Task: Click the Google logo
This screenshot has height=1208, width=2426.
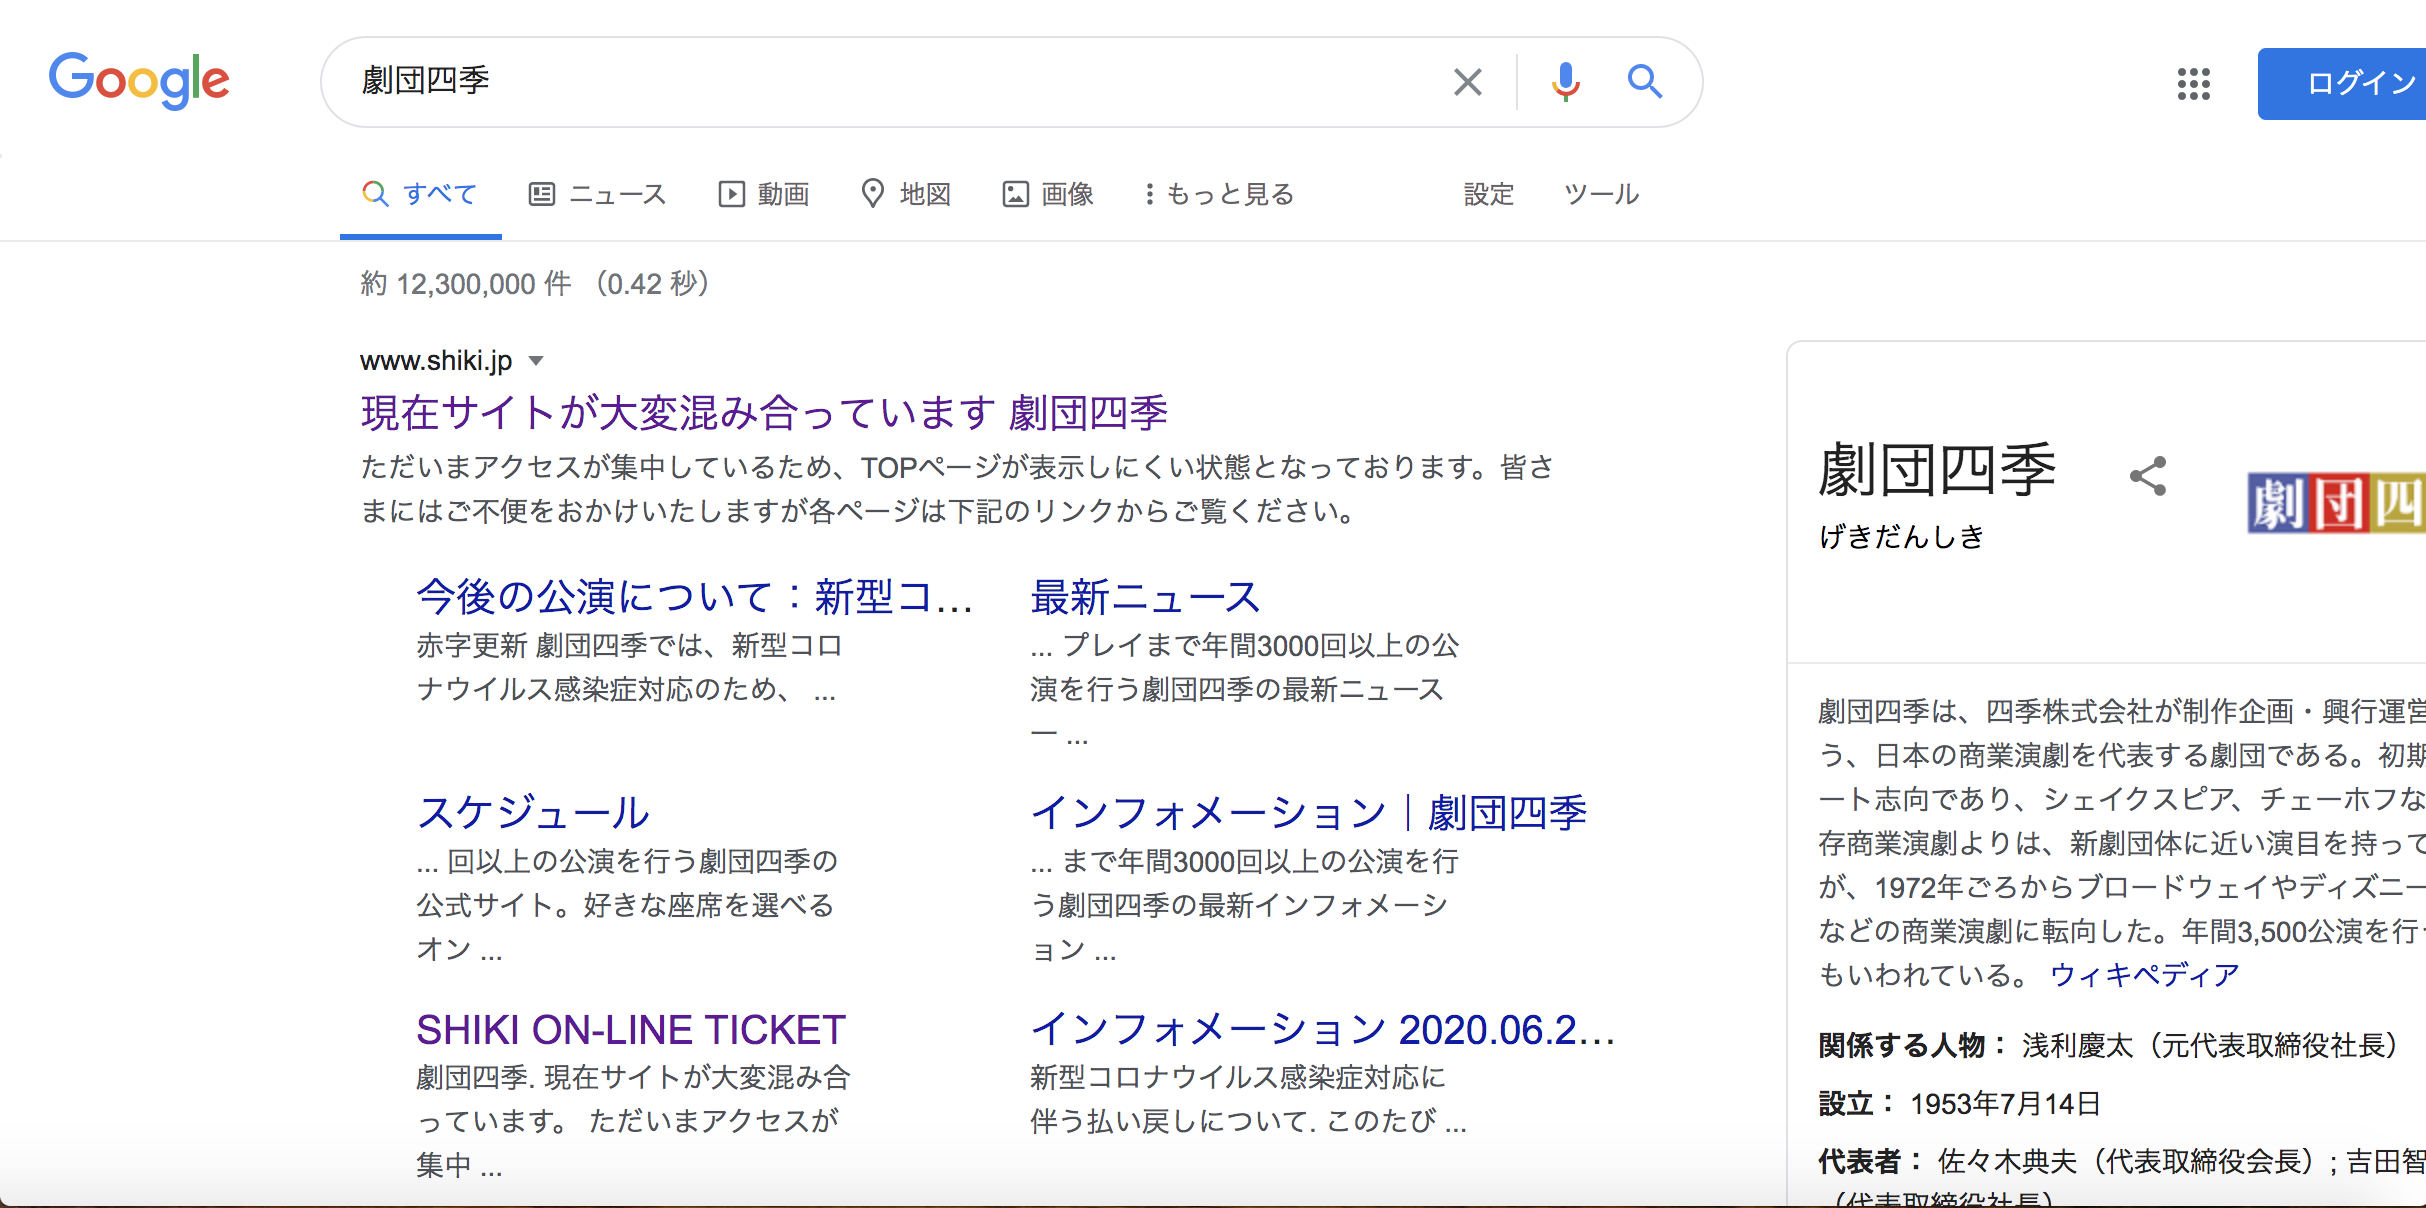Action: pos(139,80)
